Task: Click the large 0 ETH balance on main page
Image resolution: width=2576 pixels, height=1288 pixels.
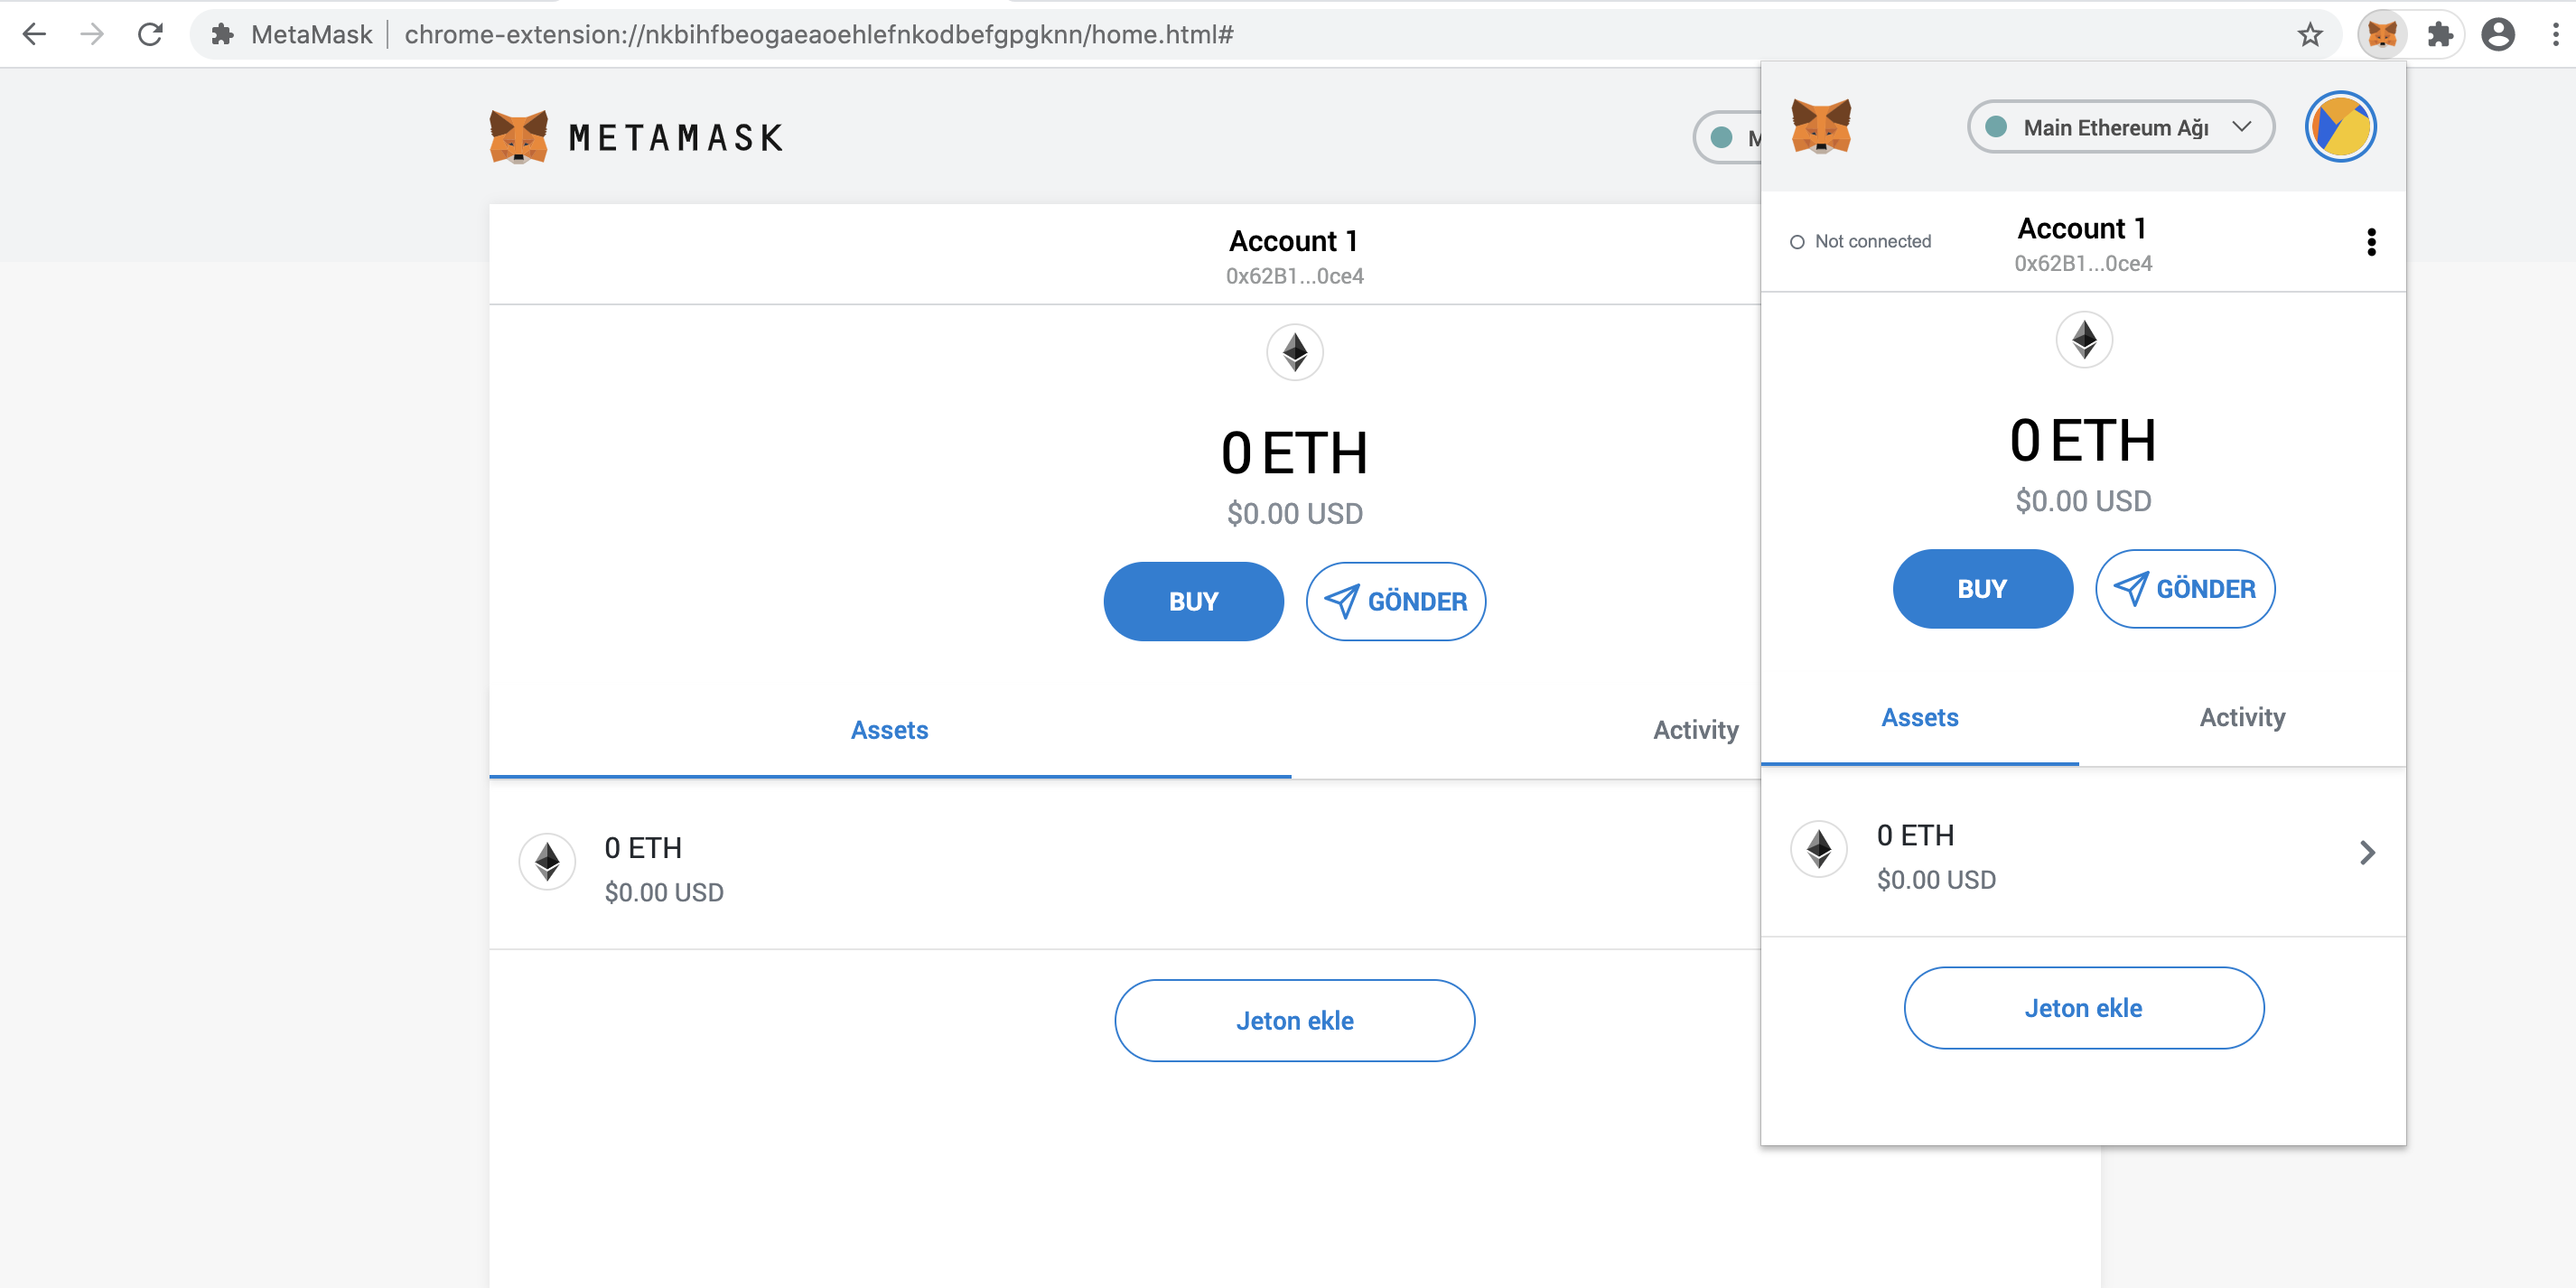Action: click(x=1294, y=453)
